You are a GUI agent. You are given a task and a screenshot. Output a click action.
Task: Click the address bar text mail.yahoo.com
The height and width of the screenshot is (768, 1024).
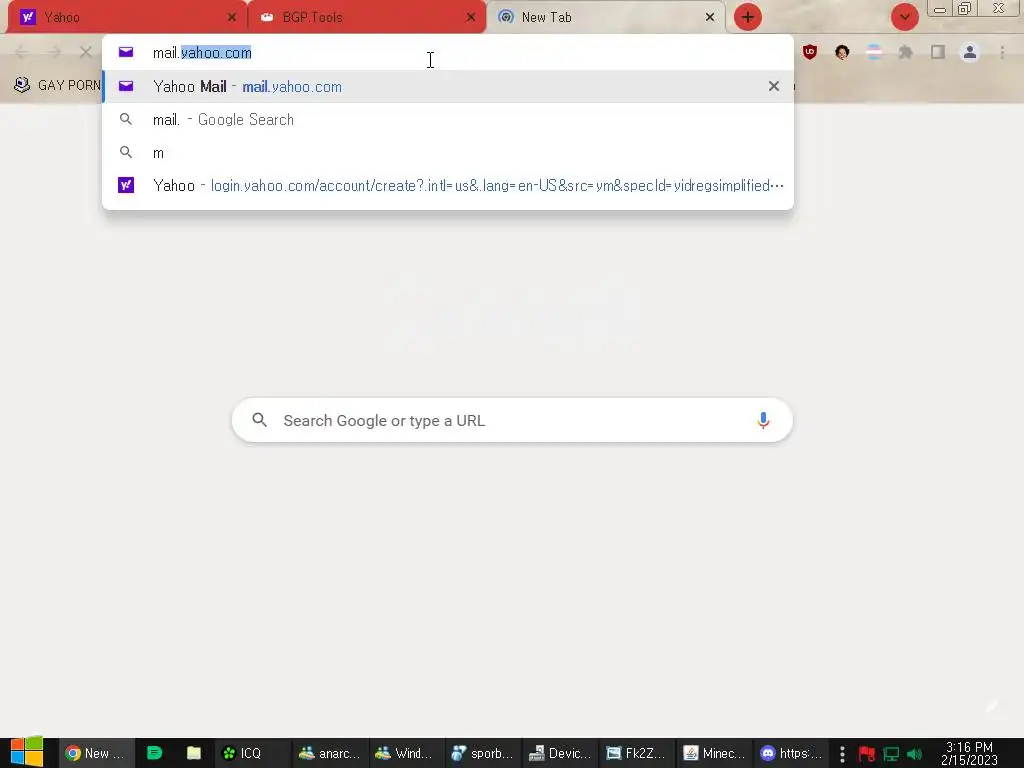202,53
